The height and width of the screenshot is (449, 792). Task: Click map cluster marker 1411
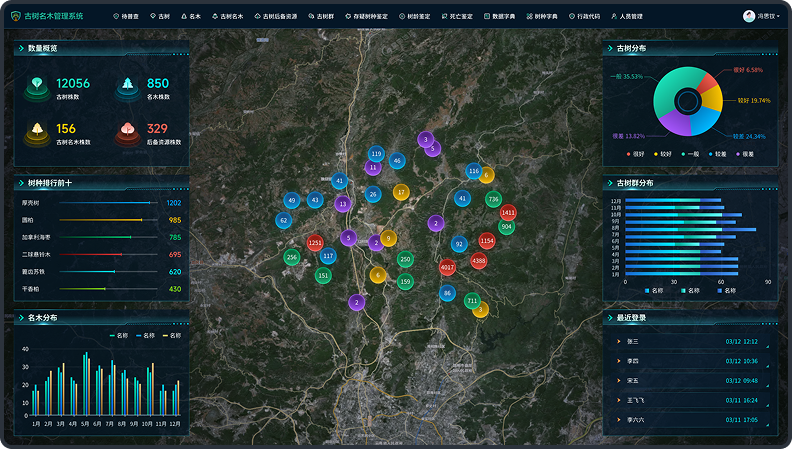click(508, 212)
